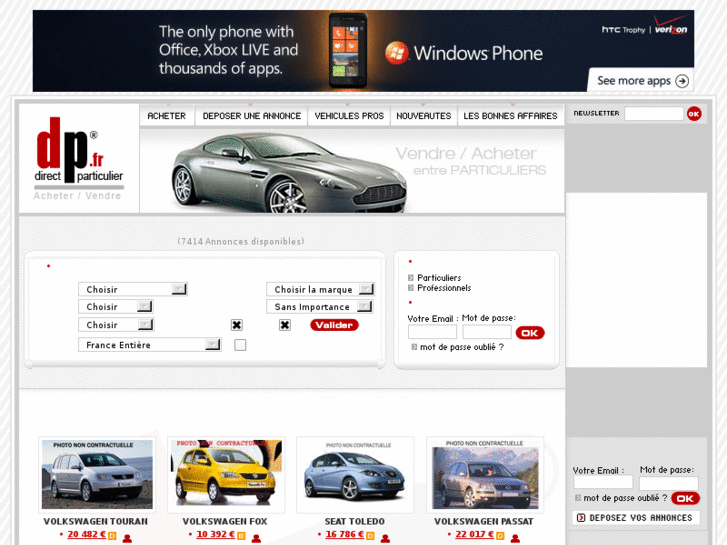The image size is (727, 545).
Task: Click the Aston Martin hero car image
Action: pos(289,173)
